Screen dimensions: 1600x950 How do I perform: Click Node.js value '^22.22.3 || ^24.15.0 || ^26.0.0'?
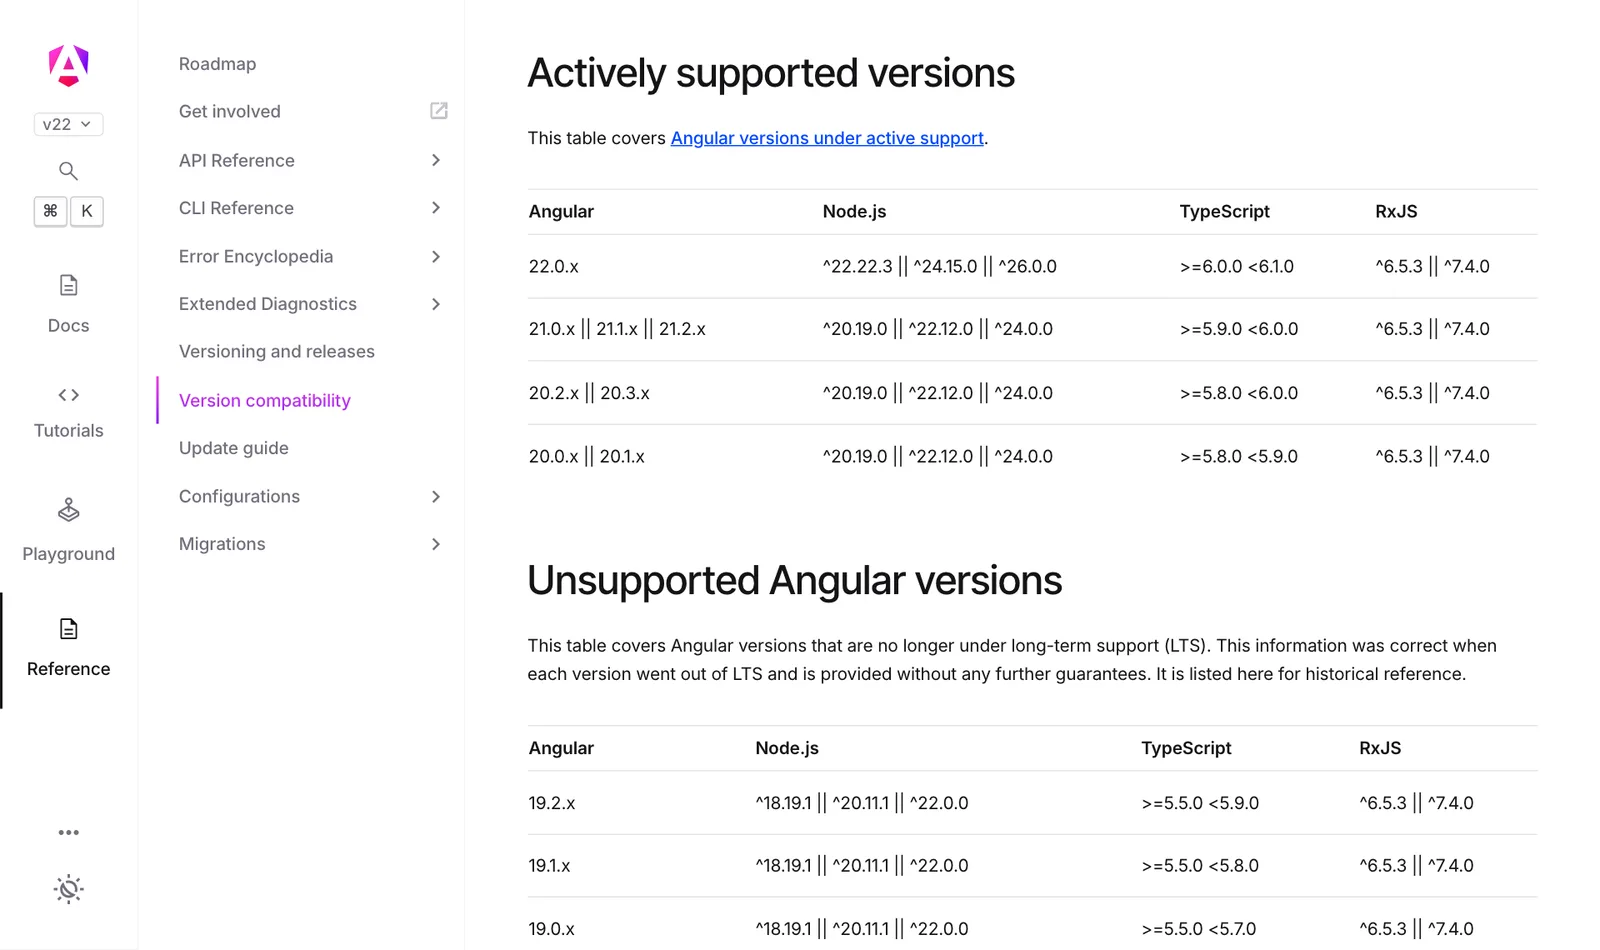coord(940,267)
